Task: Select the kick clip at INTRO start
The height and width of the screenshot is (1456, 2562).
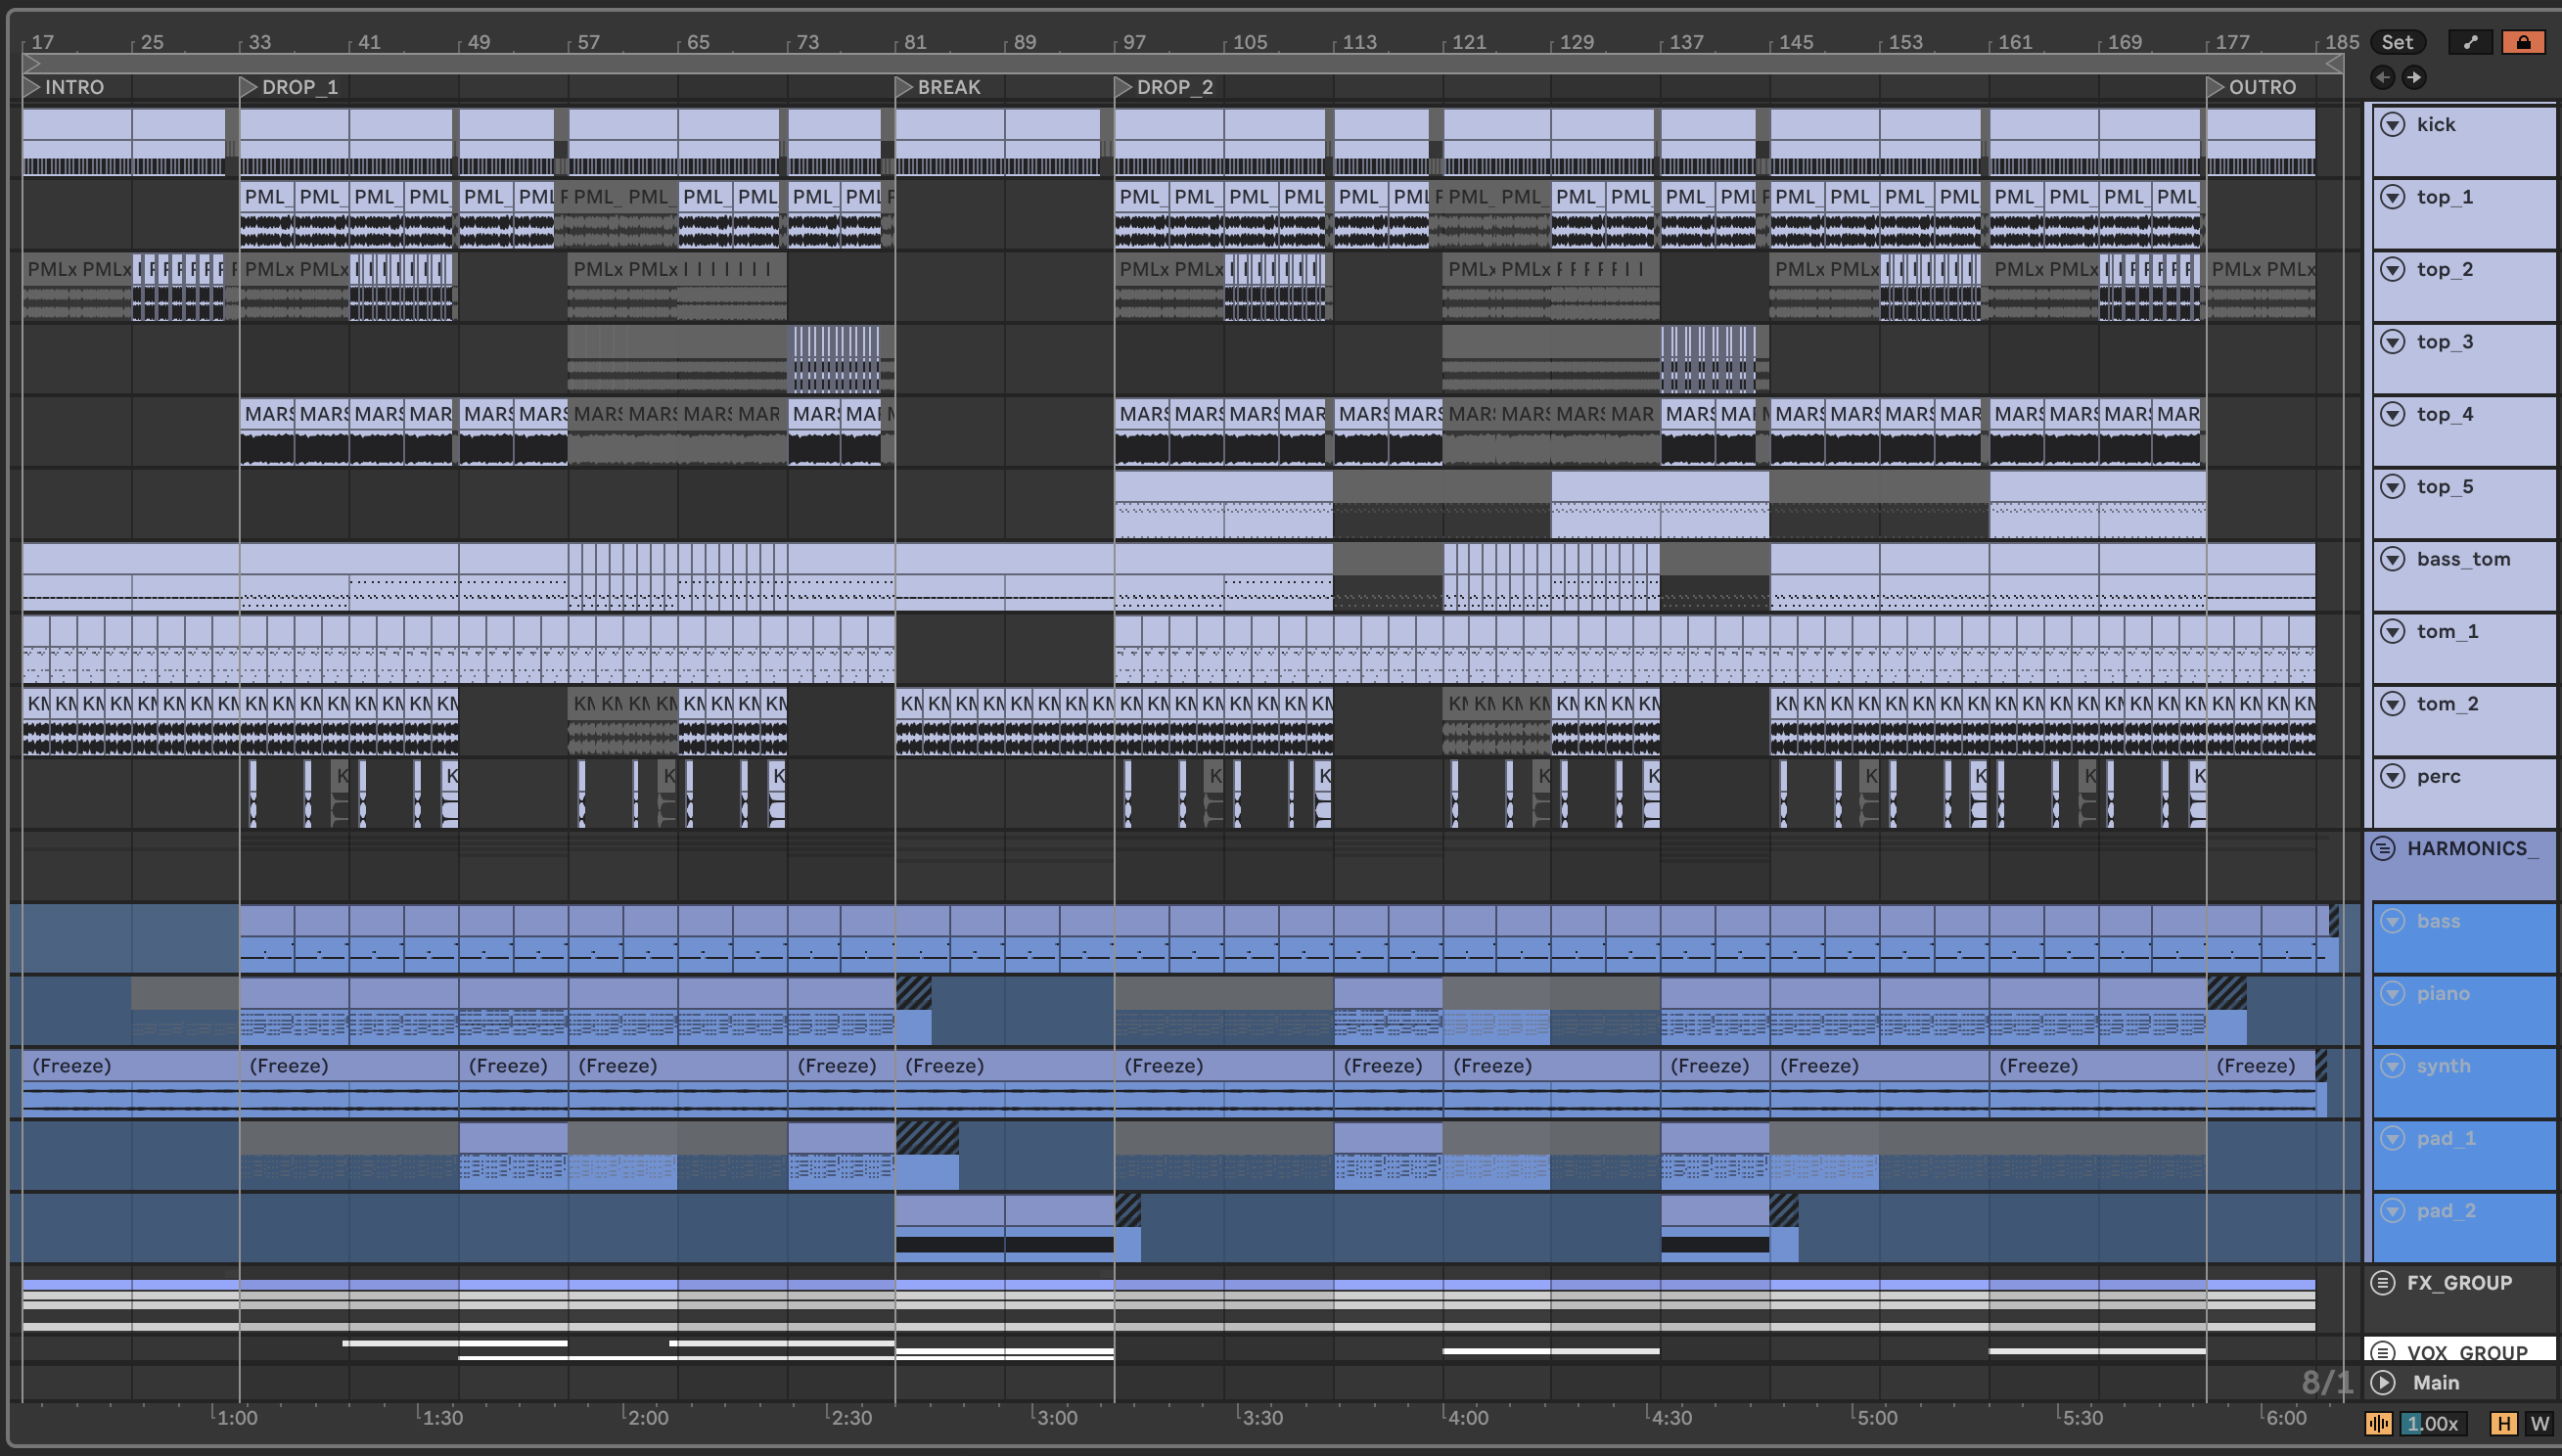Action: [x=77, y=141]
